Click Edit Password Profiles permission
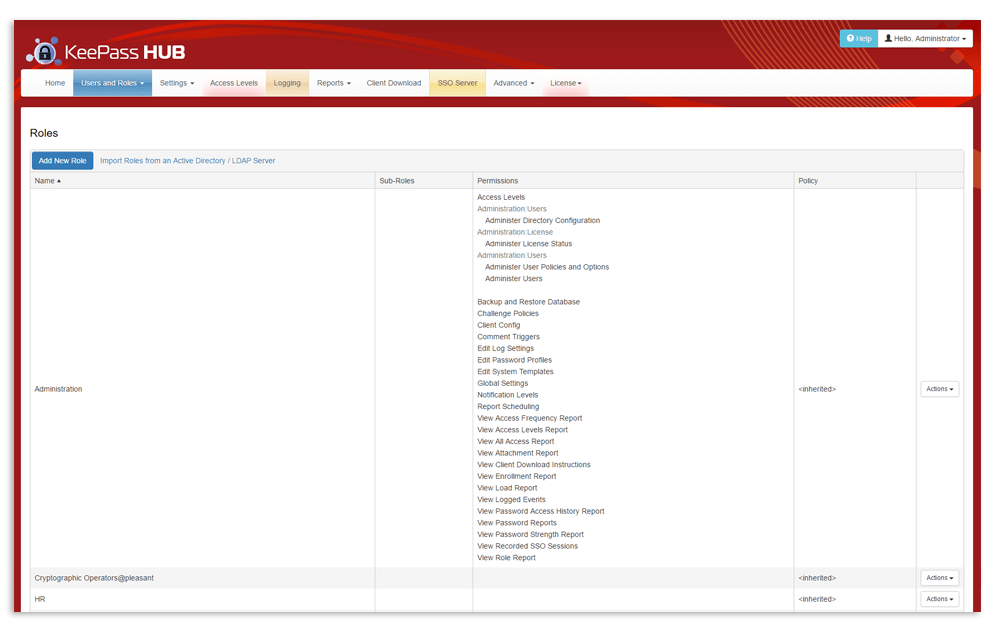 515,360
